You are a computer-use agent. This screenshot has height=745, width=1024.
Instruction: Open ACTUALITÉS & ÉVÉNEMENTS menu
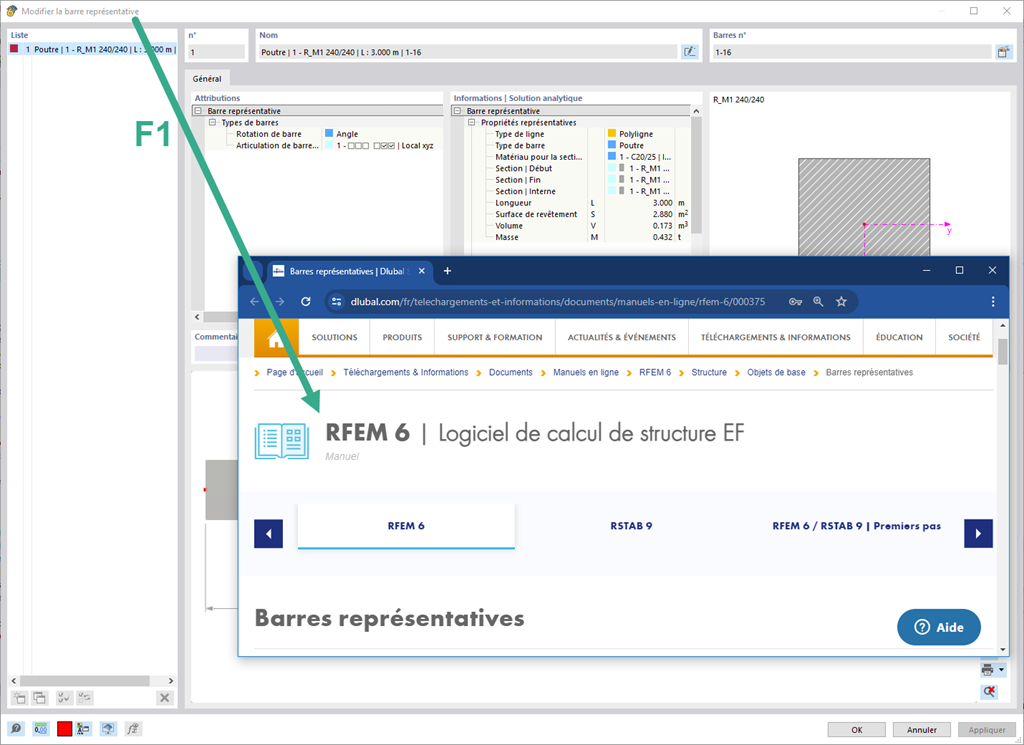click(622, 338)
